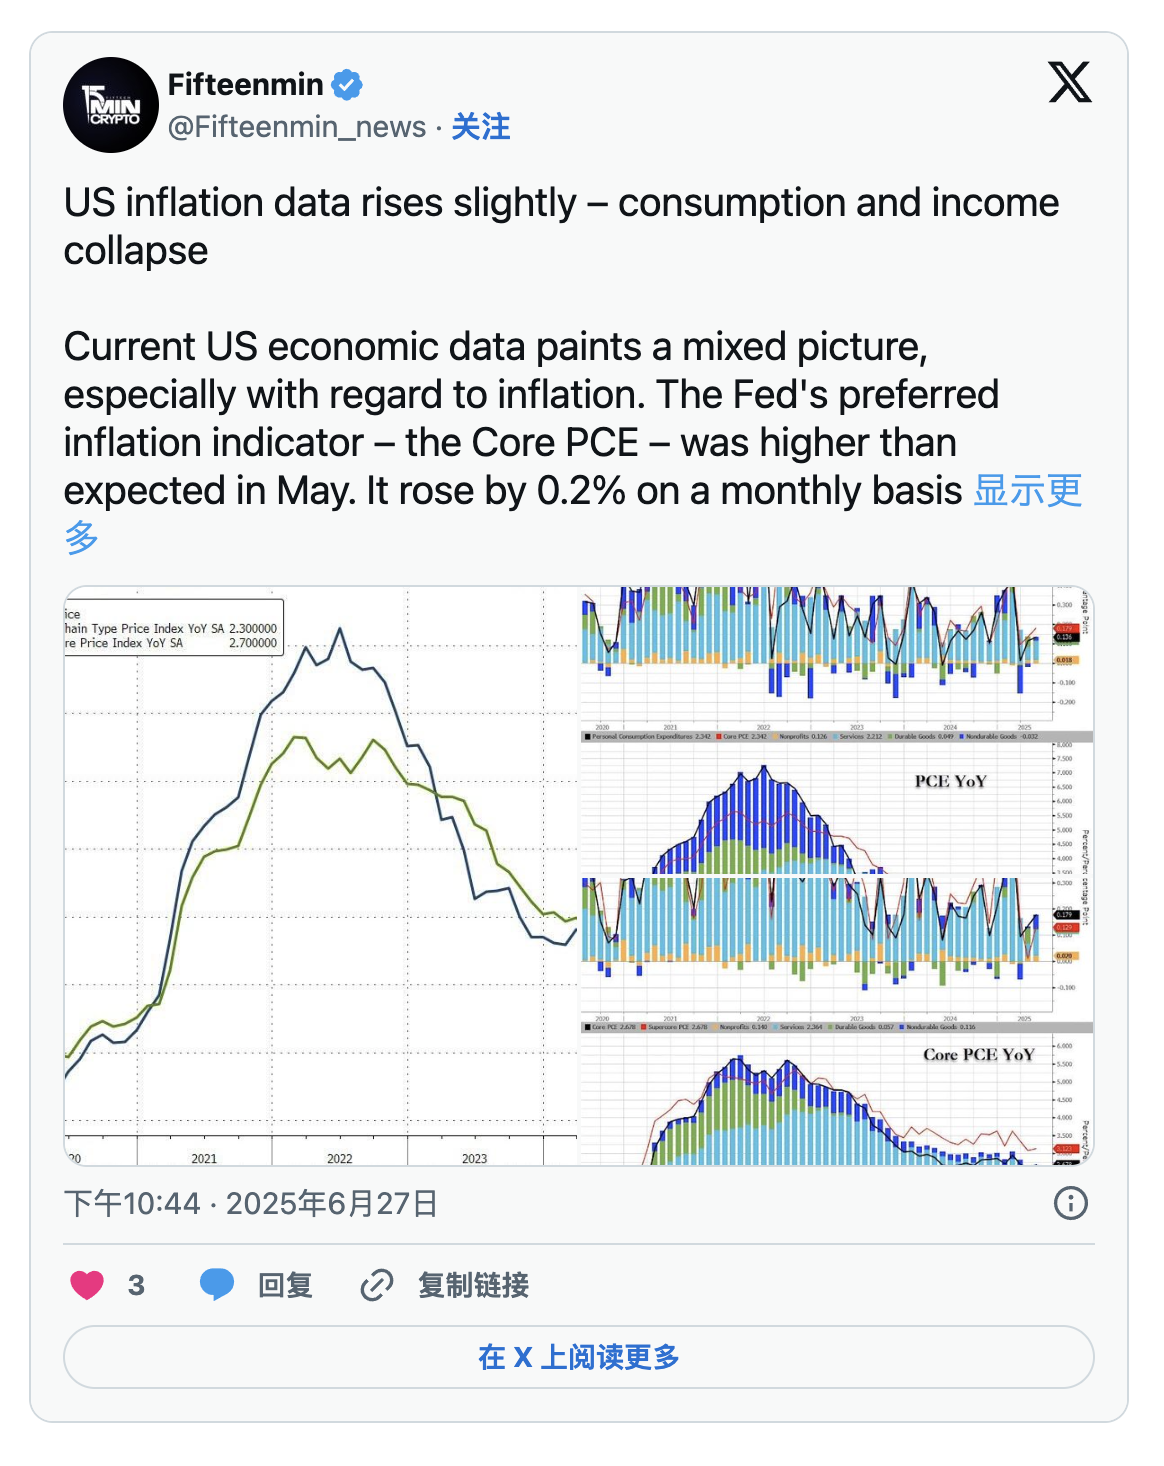Click the blue reply bubble icon
1164x1466 pixels.
click(x=216, y=1285)
